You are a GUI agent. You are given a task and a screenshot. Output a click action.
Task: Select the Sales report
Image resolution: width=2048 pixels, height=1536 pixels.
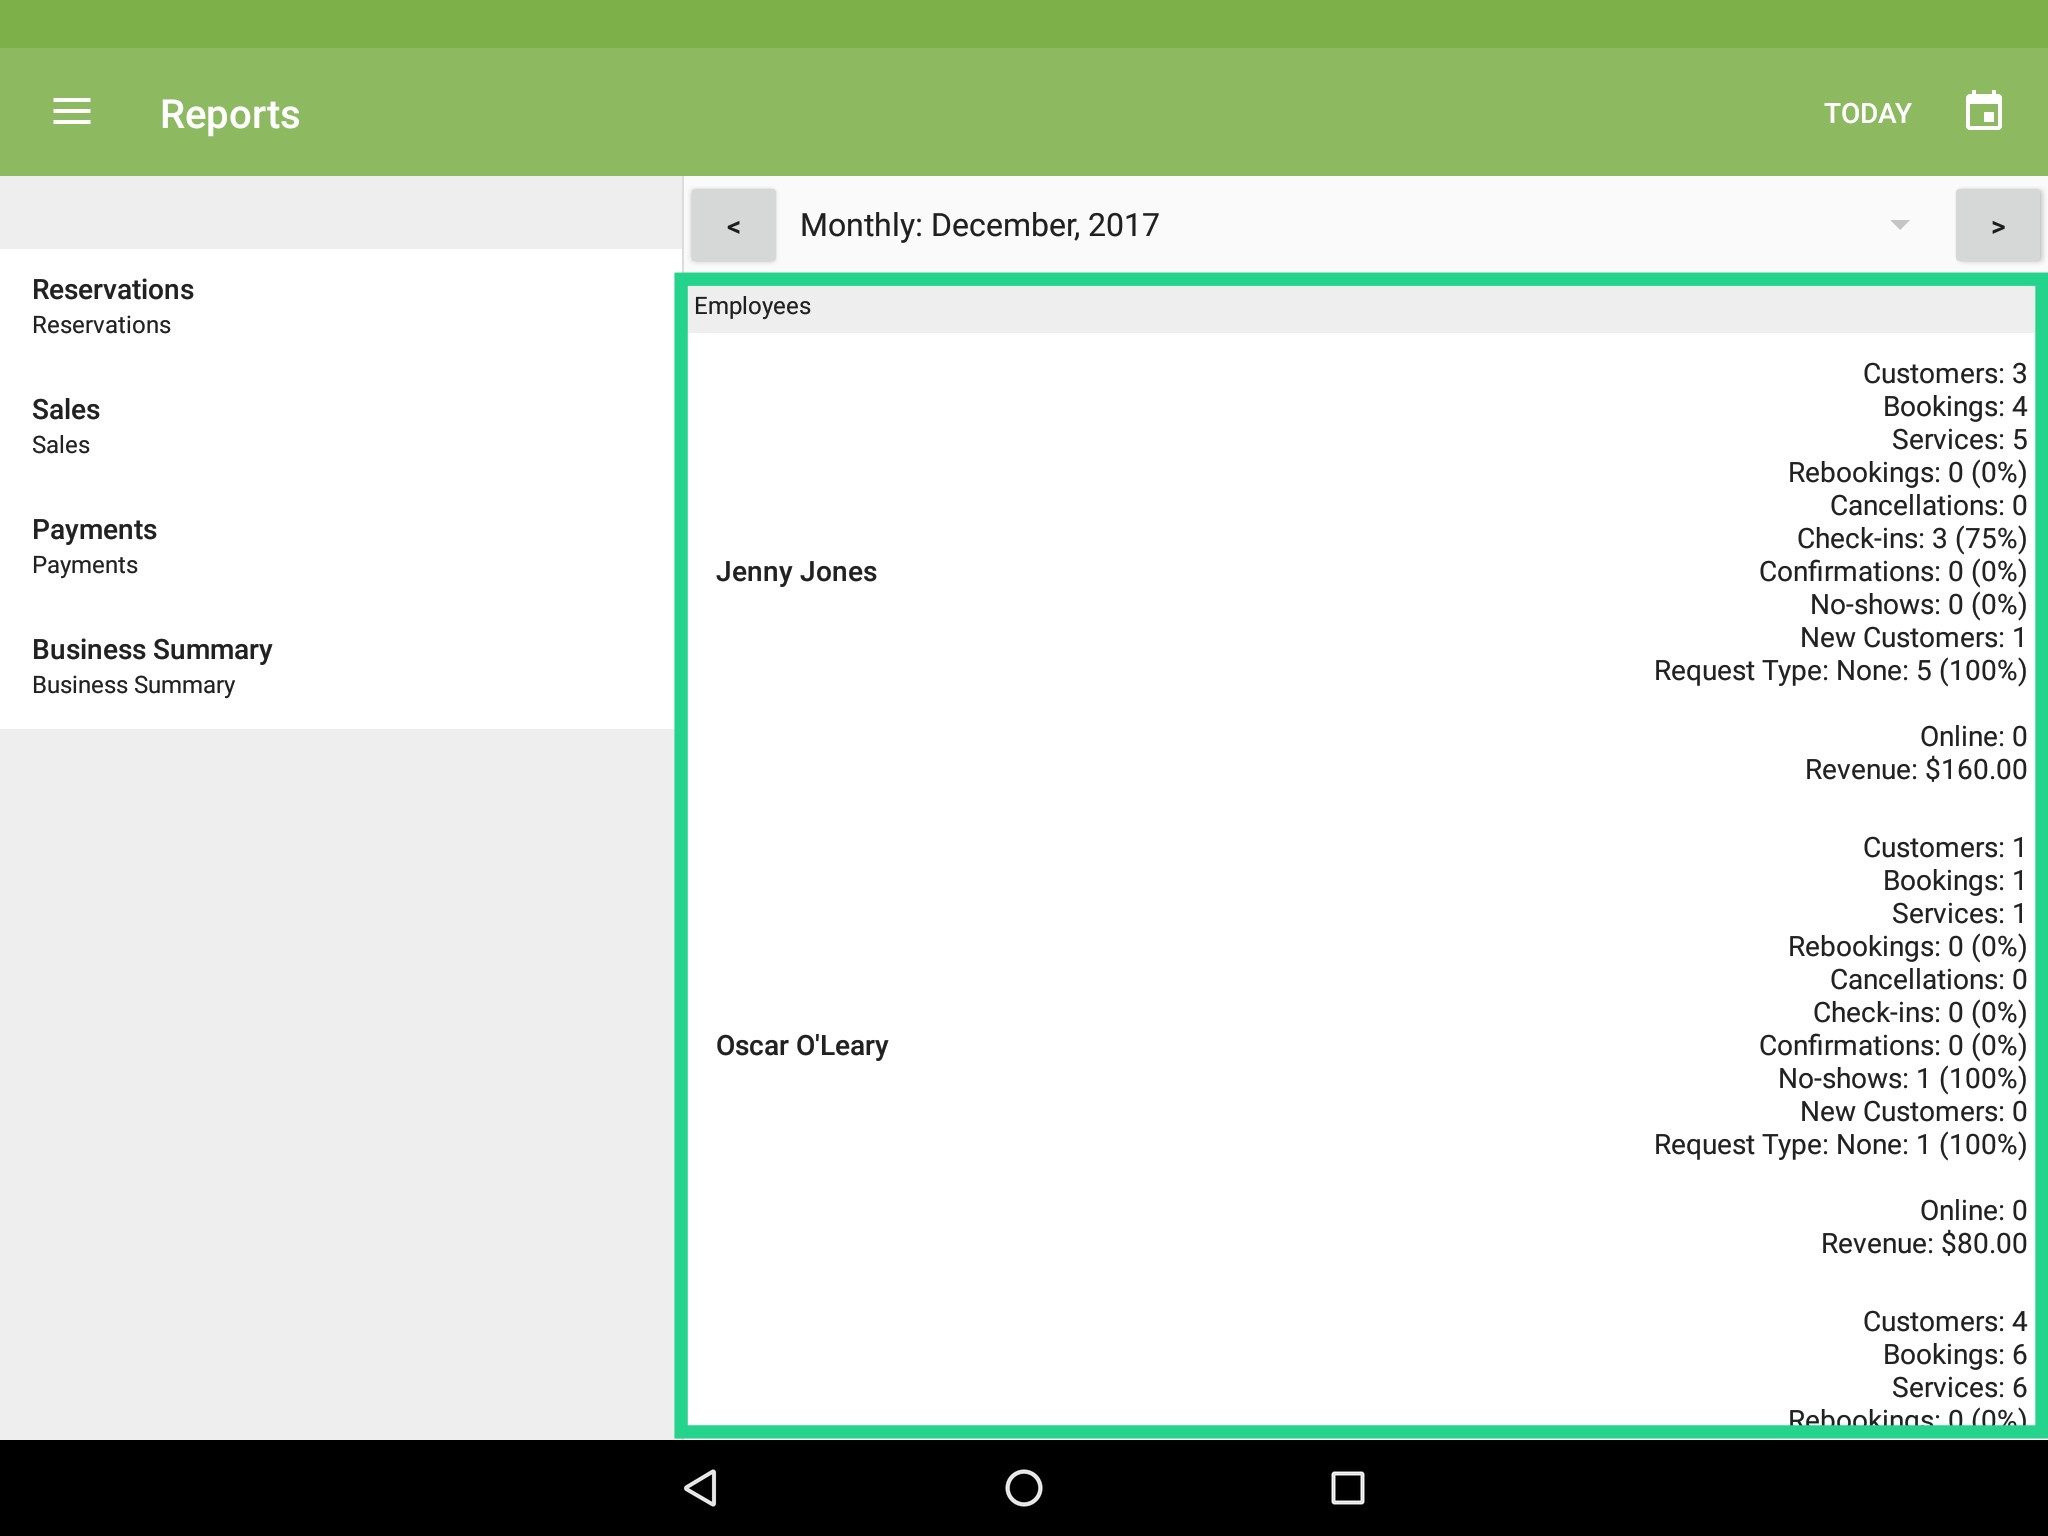pyautogui.click(x=66, y=426)
